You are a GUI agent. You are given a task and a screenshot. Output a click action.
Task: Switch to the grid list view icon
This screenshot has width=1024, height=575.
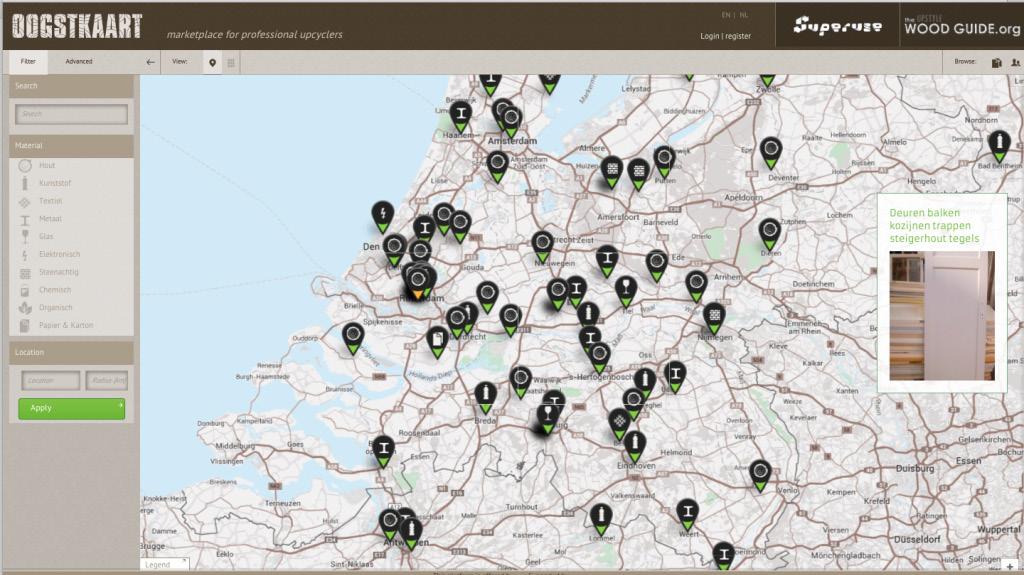[231, 63]
